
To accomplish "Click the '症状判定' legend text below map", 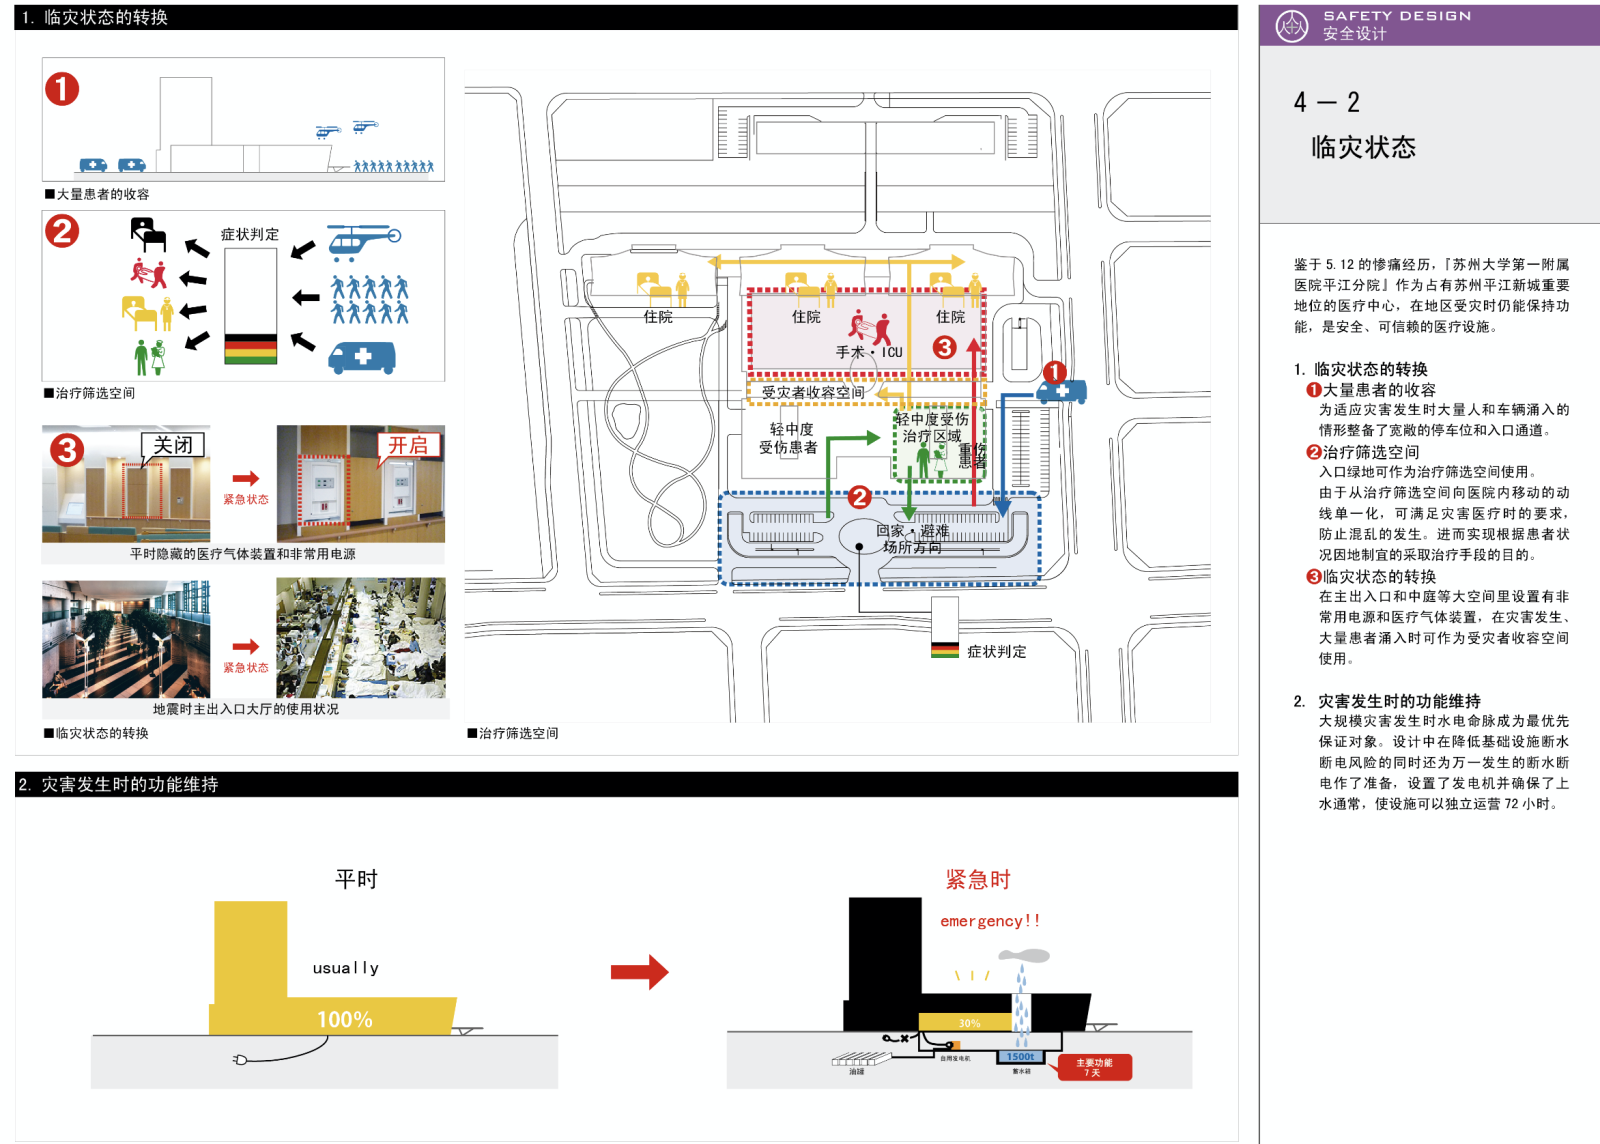I will [x=997, y=651].
